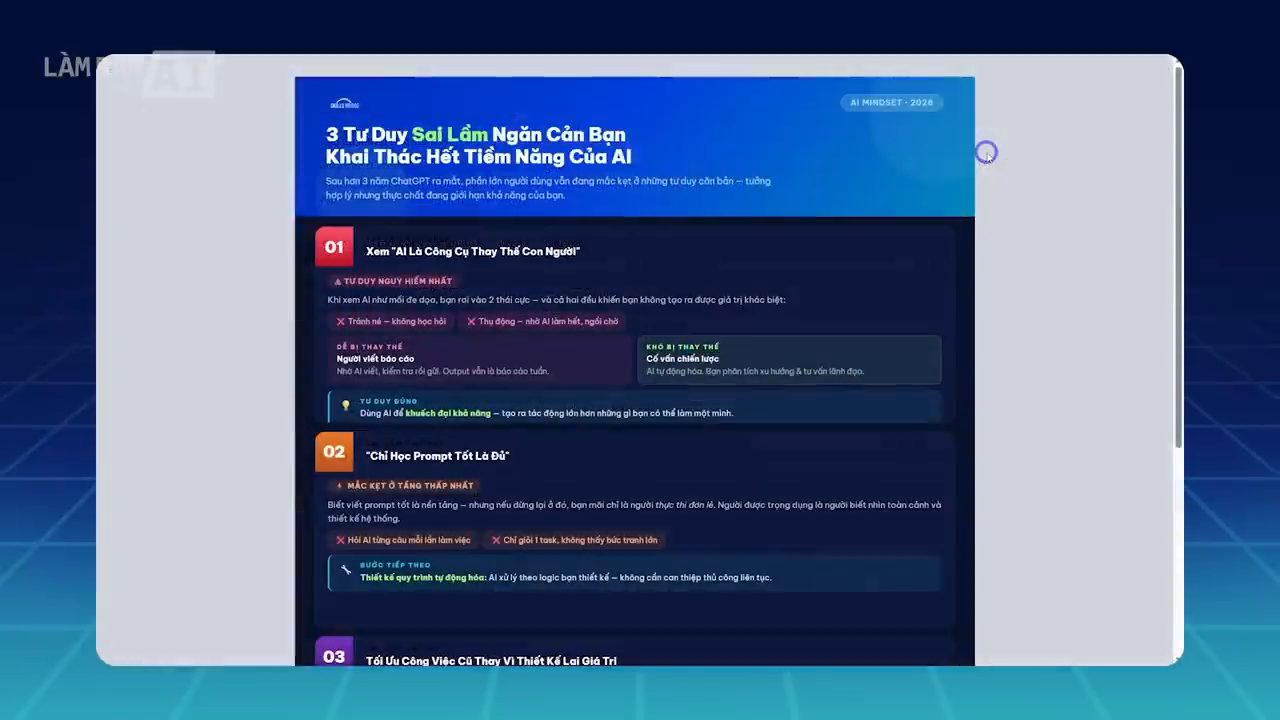
Task: Click the X icon in "Thụ động – nhờ AI làm hết"
Action: (471, 321)
